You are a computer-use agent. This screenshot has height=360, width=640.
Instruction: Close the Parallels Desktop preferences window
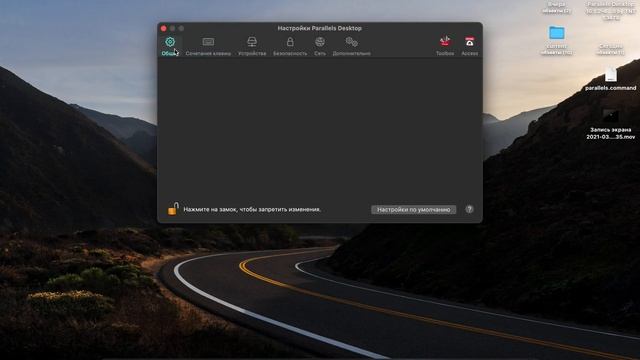click(164, 28)
